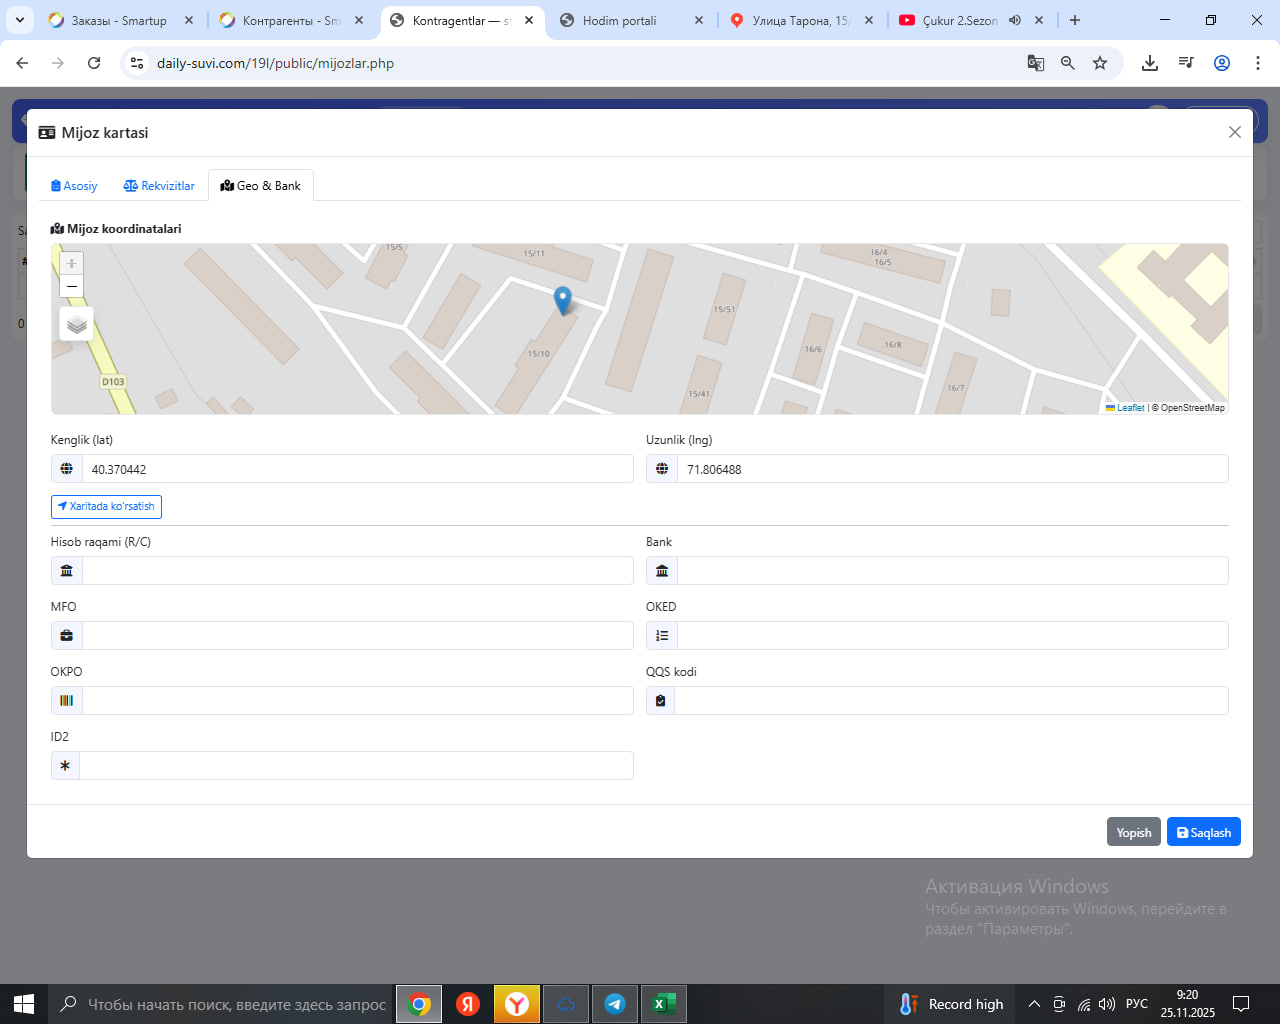Open the tab search dropdown arrow
Viewport: 1280px width, 1024px height.
(20, 20)
